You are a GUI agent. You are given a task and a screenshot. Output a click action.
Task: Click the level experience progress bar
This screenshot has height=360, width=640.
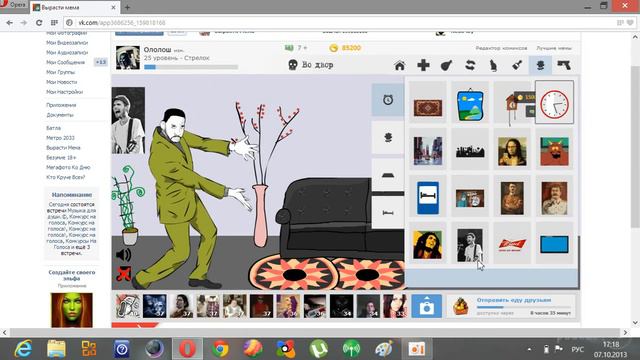(191, 67)
